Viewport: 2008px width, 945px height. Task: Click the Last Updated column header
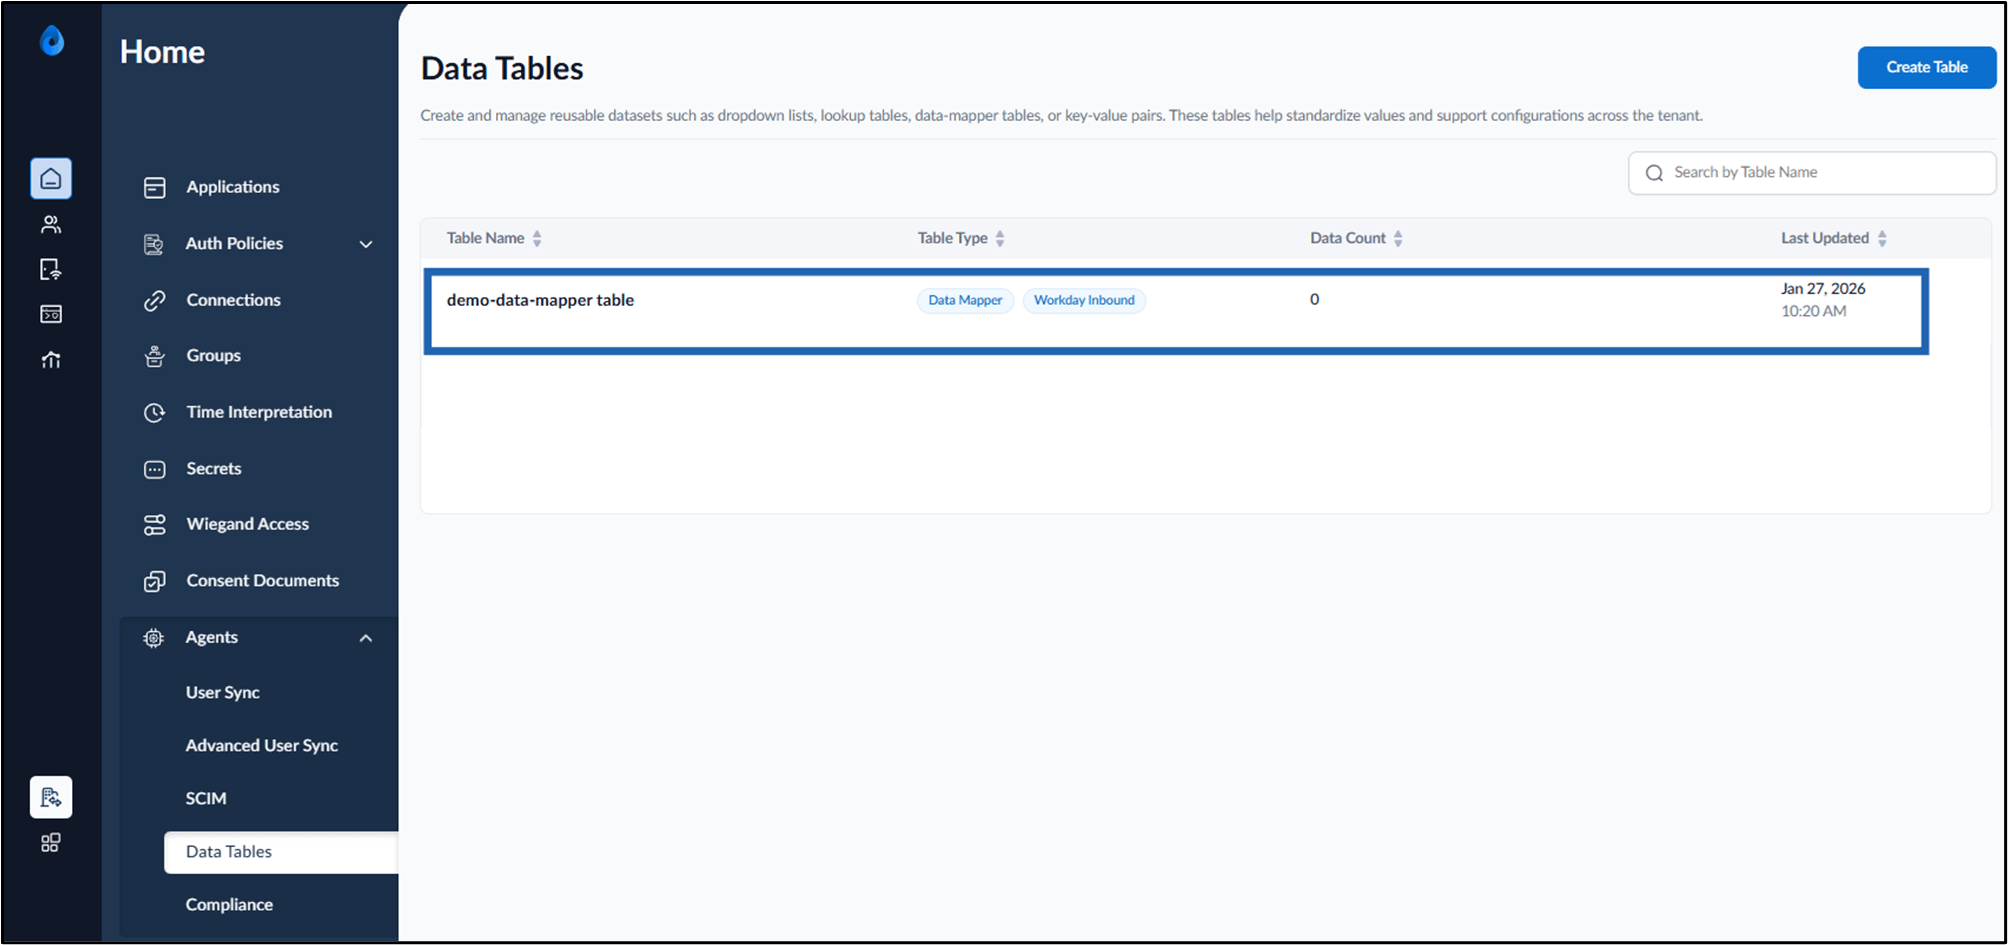click(x=1824, y=238)
